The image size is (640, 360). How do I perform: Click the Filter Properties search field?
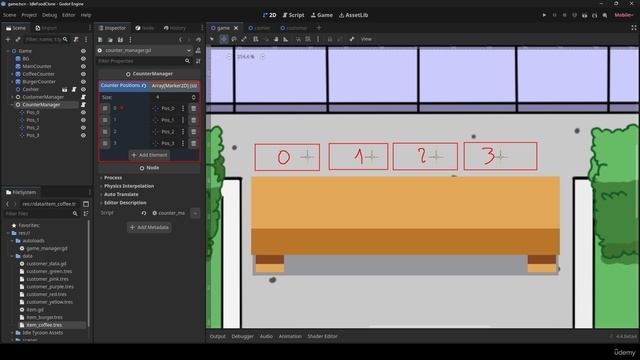tap(144, 61)
